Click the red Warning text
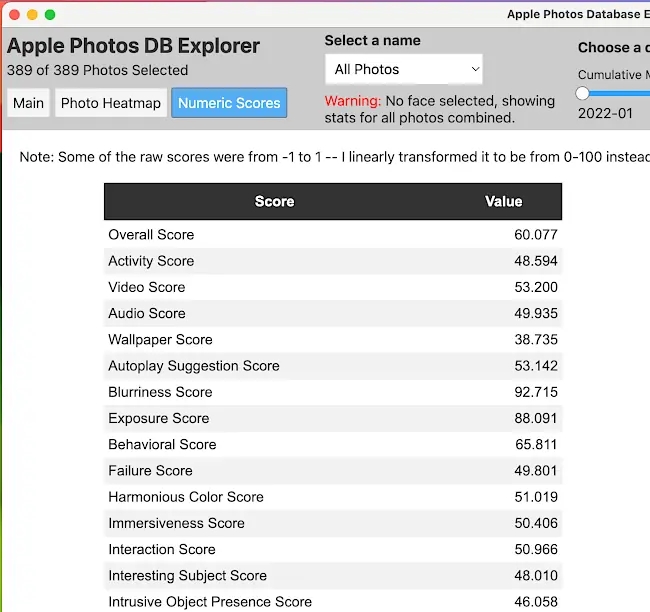Image resolution: width=650 pixels, height=612 pixels. pyautogui.click(x=352, y=101)
